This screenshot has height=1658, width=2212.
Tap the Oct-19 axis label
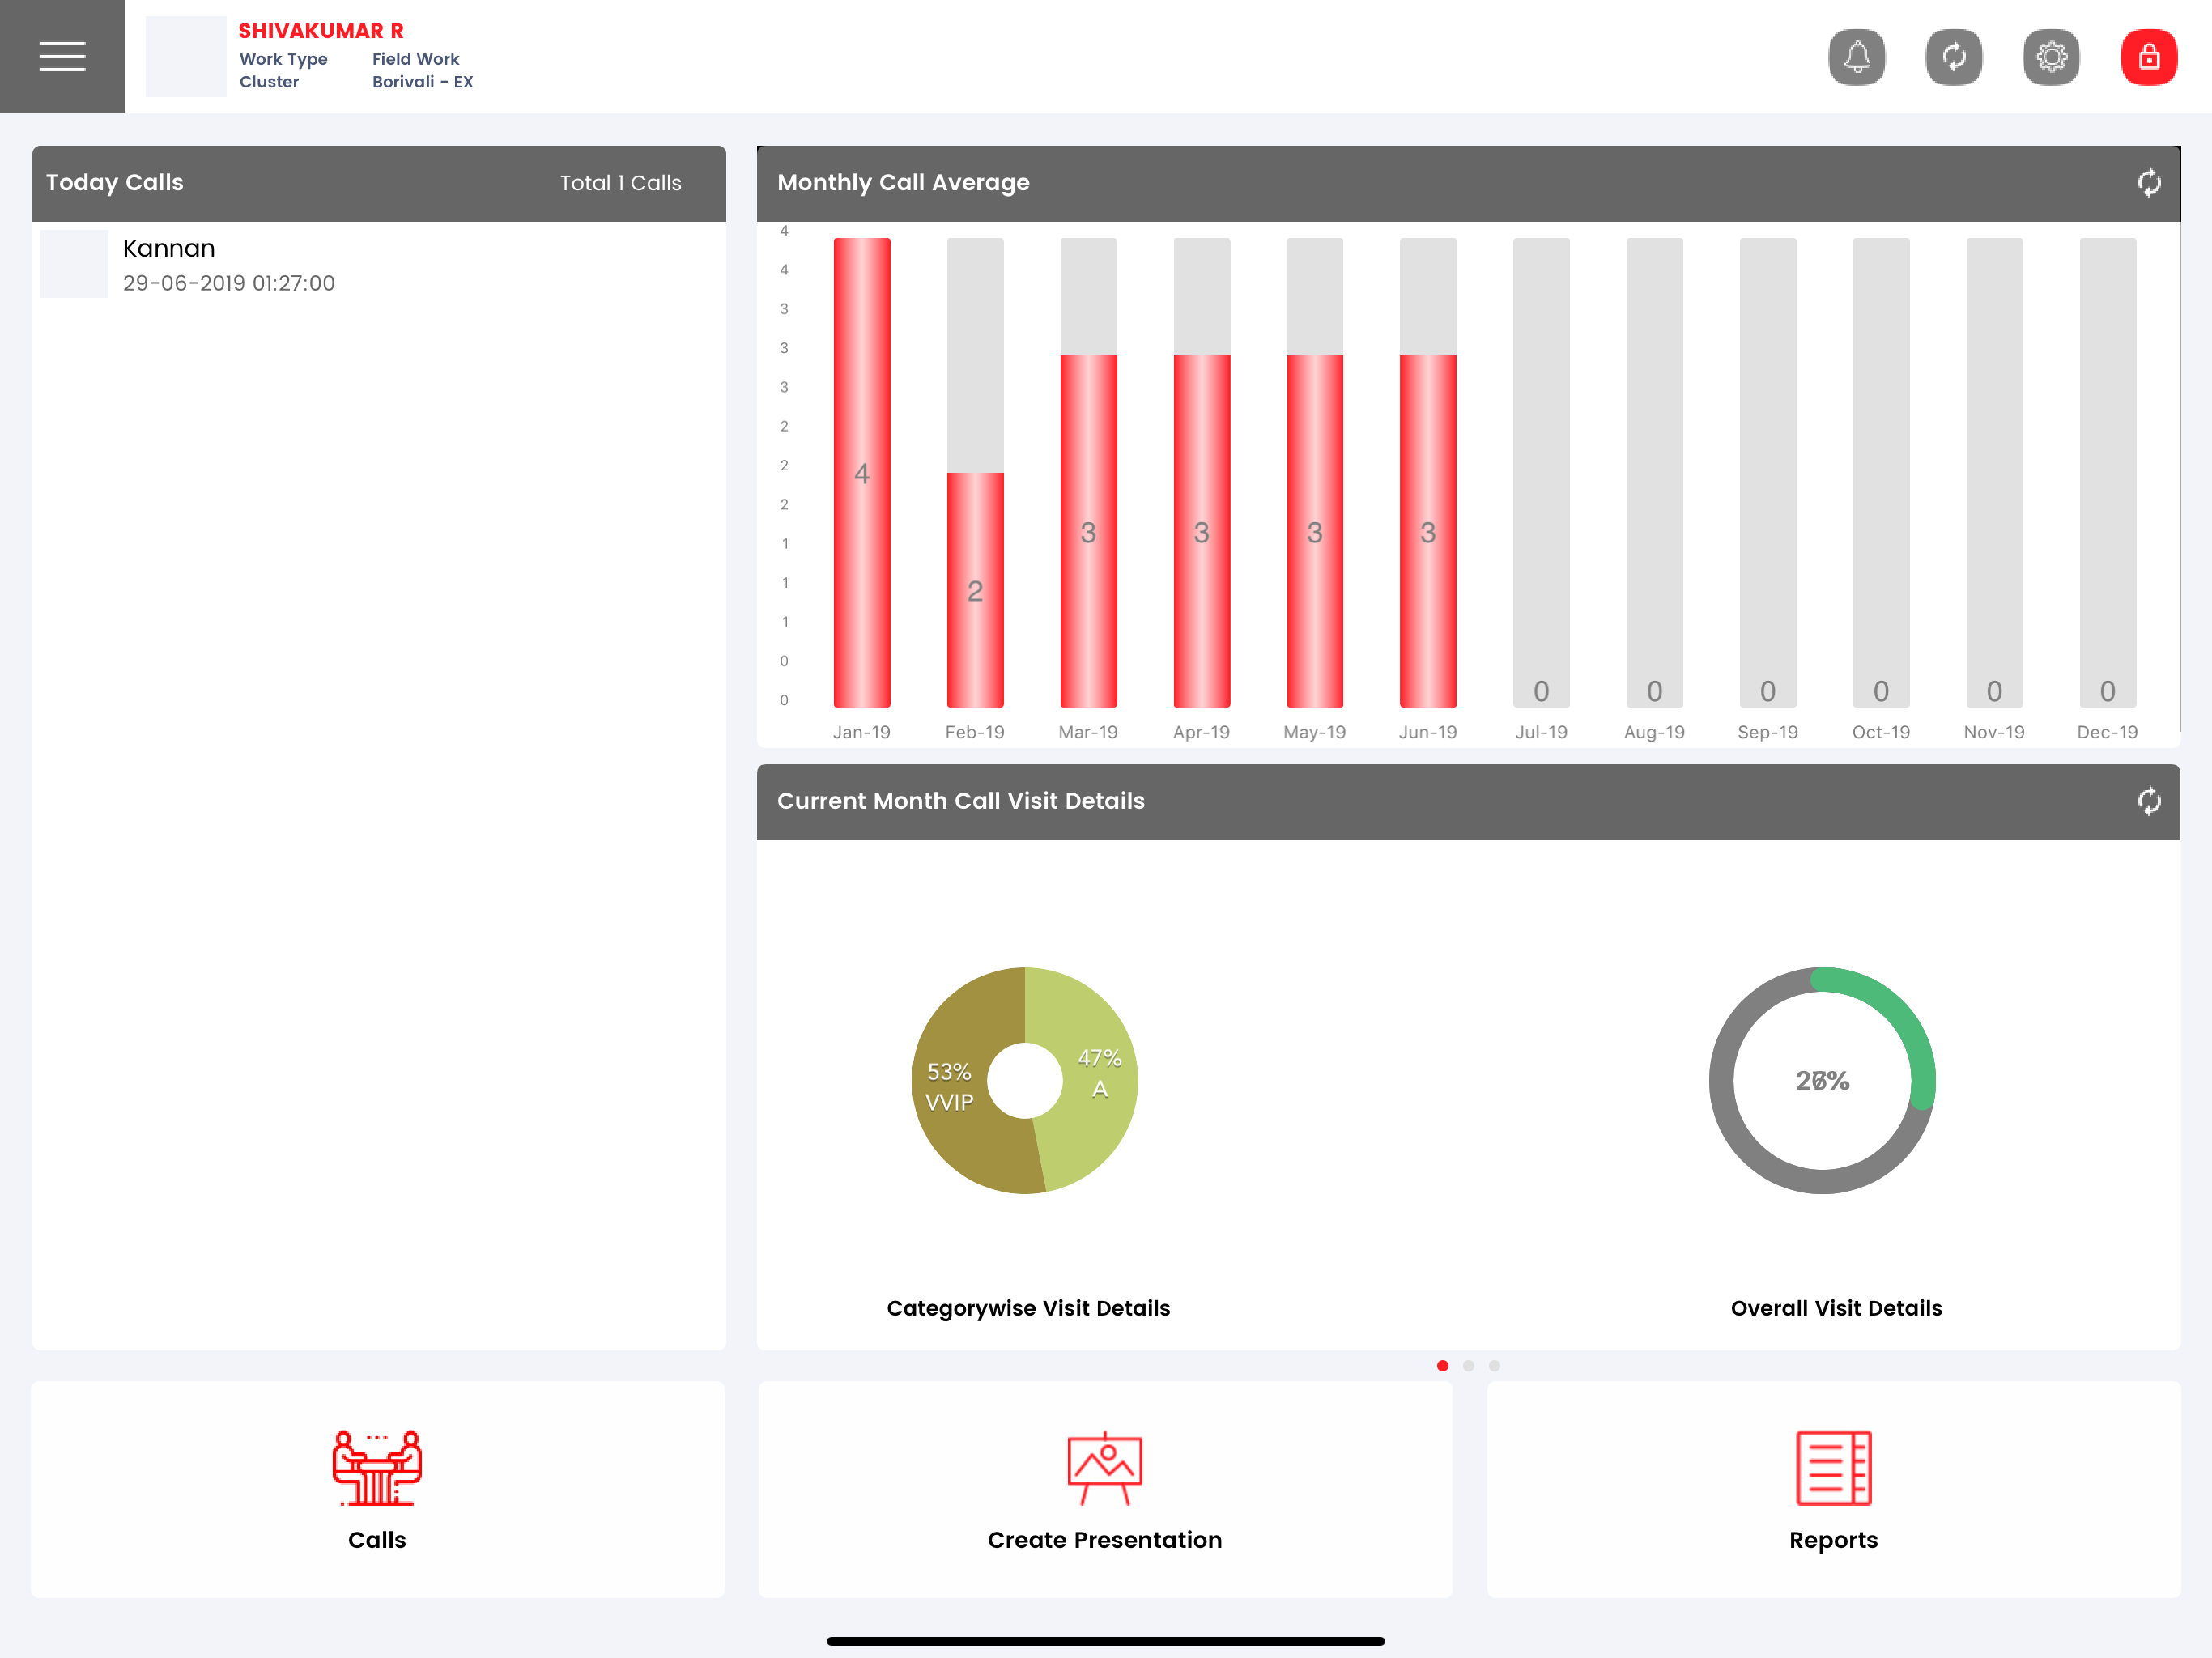tap(1881, 732)
